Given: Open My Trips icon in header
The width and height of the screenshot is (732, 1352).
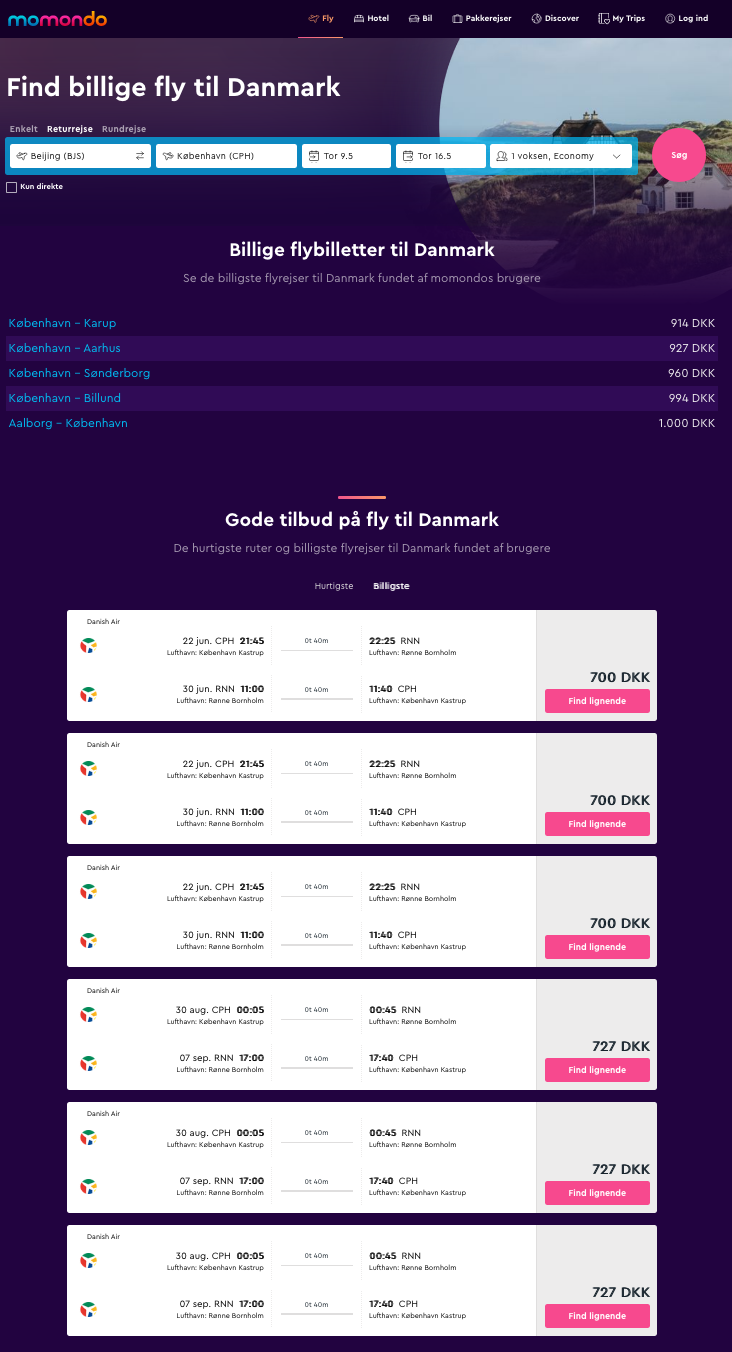Looking at the screenshot, I should 604,19.
